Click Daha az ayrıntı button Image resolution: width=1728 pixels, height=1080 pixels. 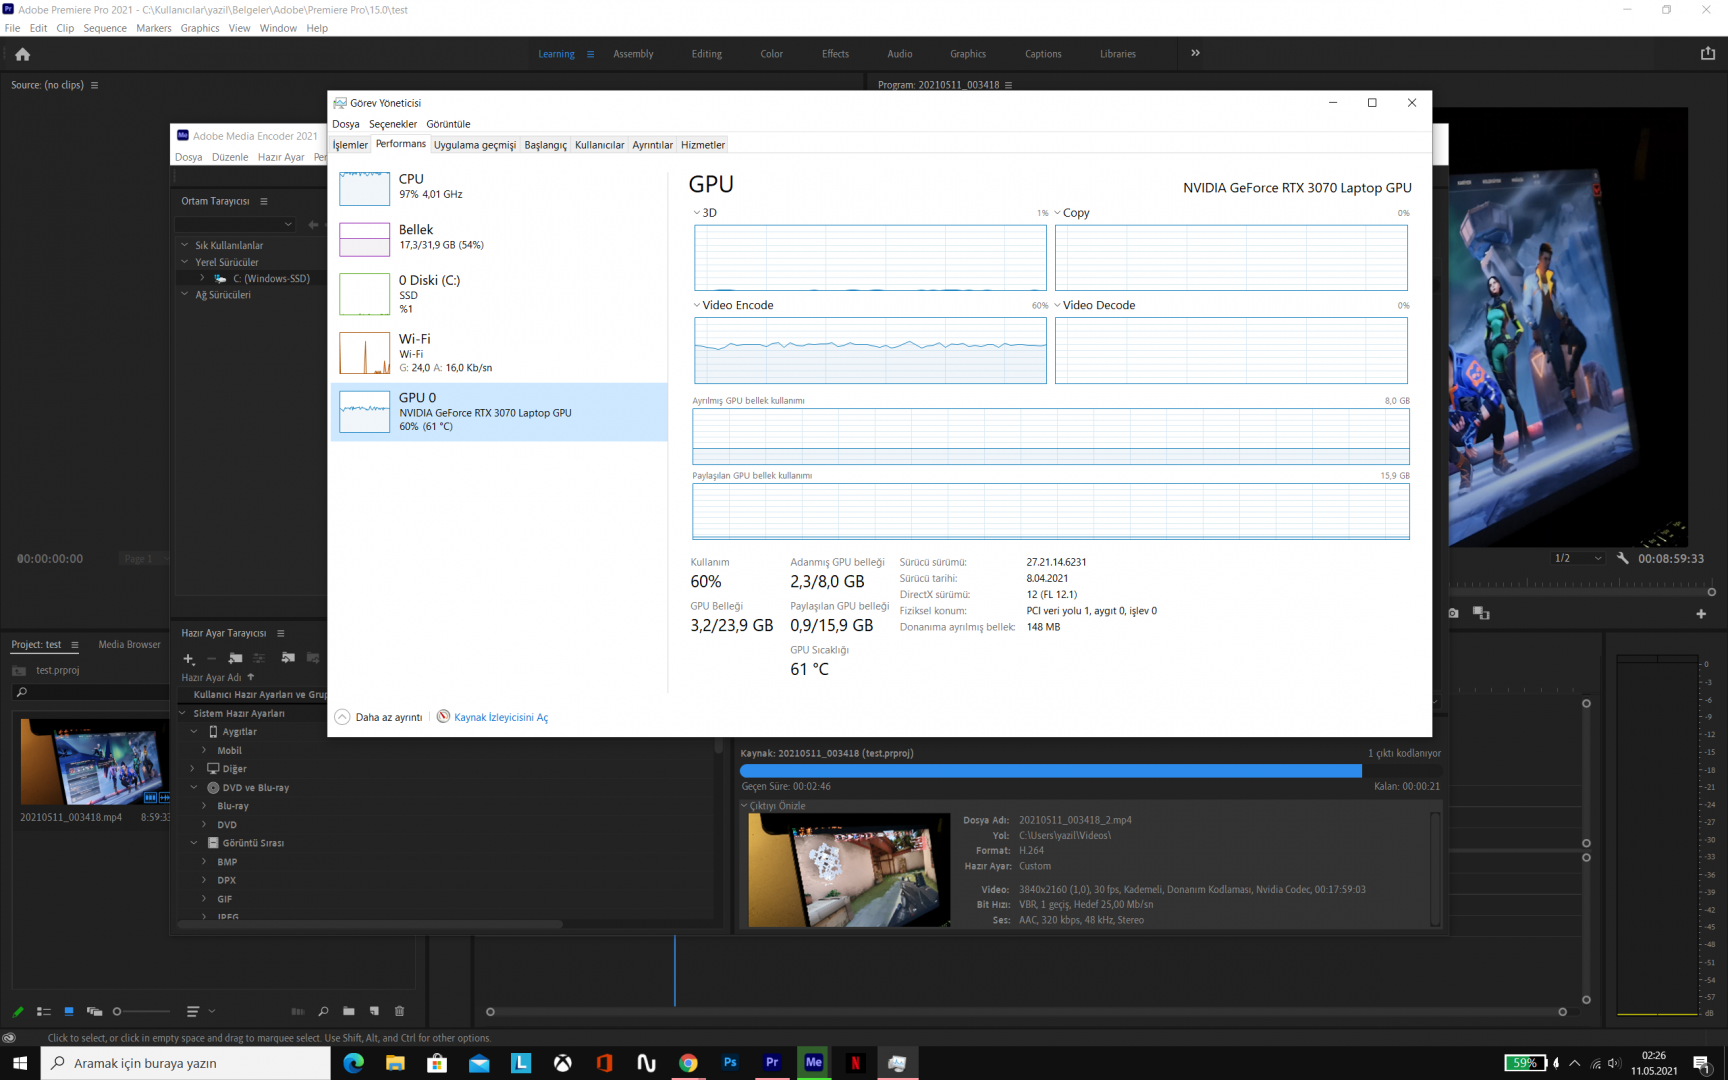click(378, 717)
